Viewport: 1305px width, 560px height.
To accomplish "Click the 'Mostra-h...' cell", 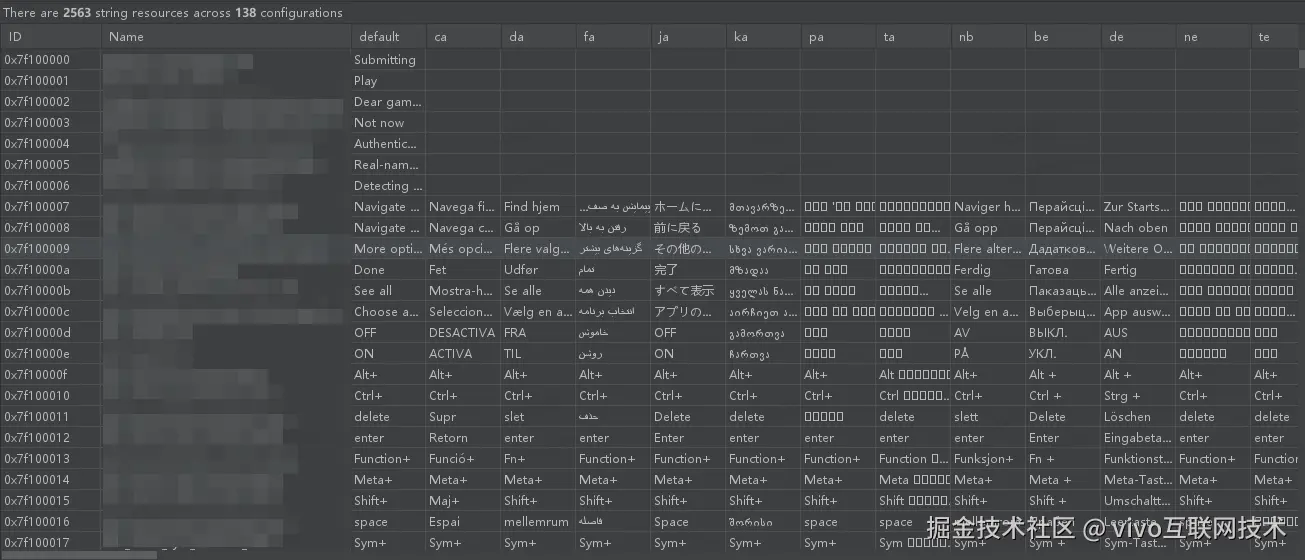I will pyautogui.click(x=464, y=291).
